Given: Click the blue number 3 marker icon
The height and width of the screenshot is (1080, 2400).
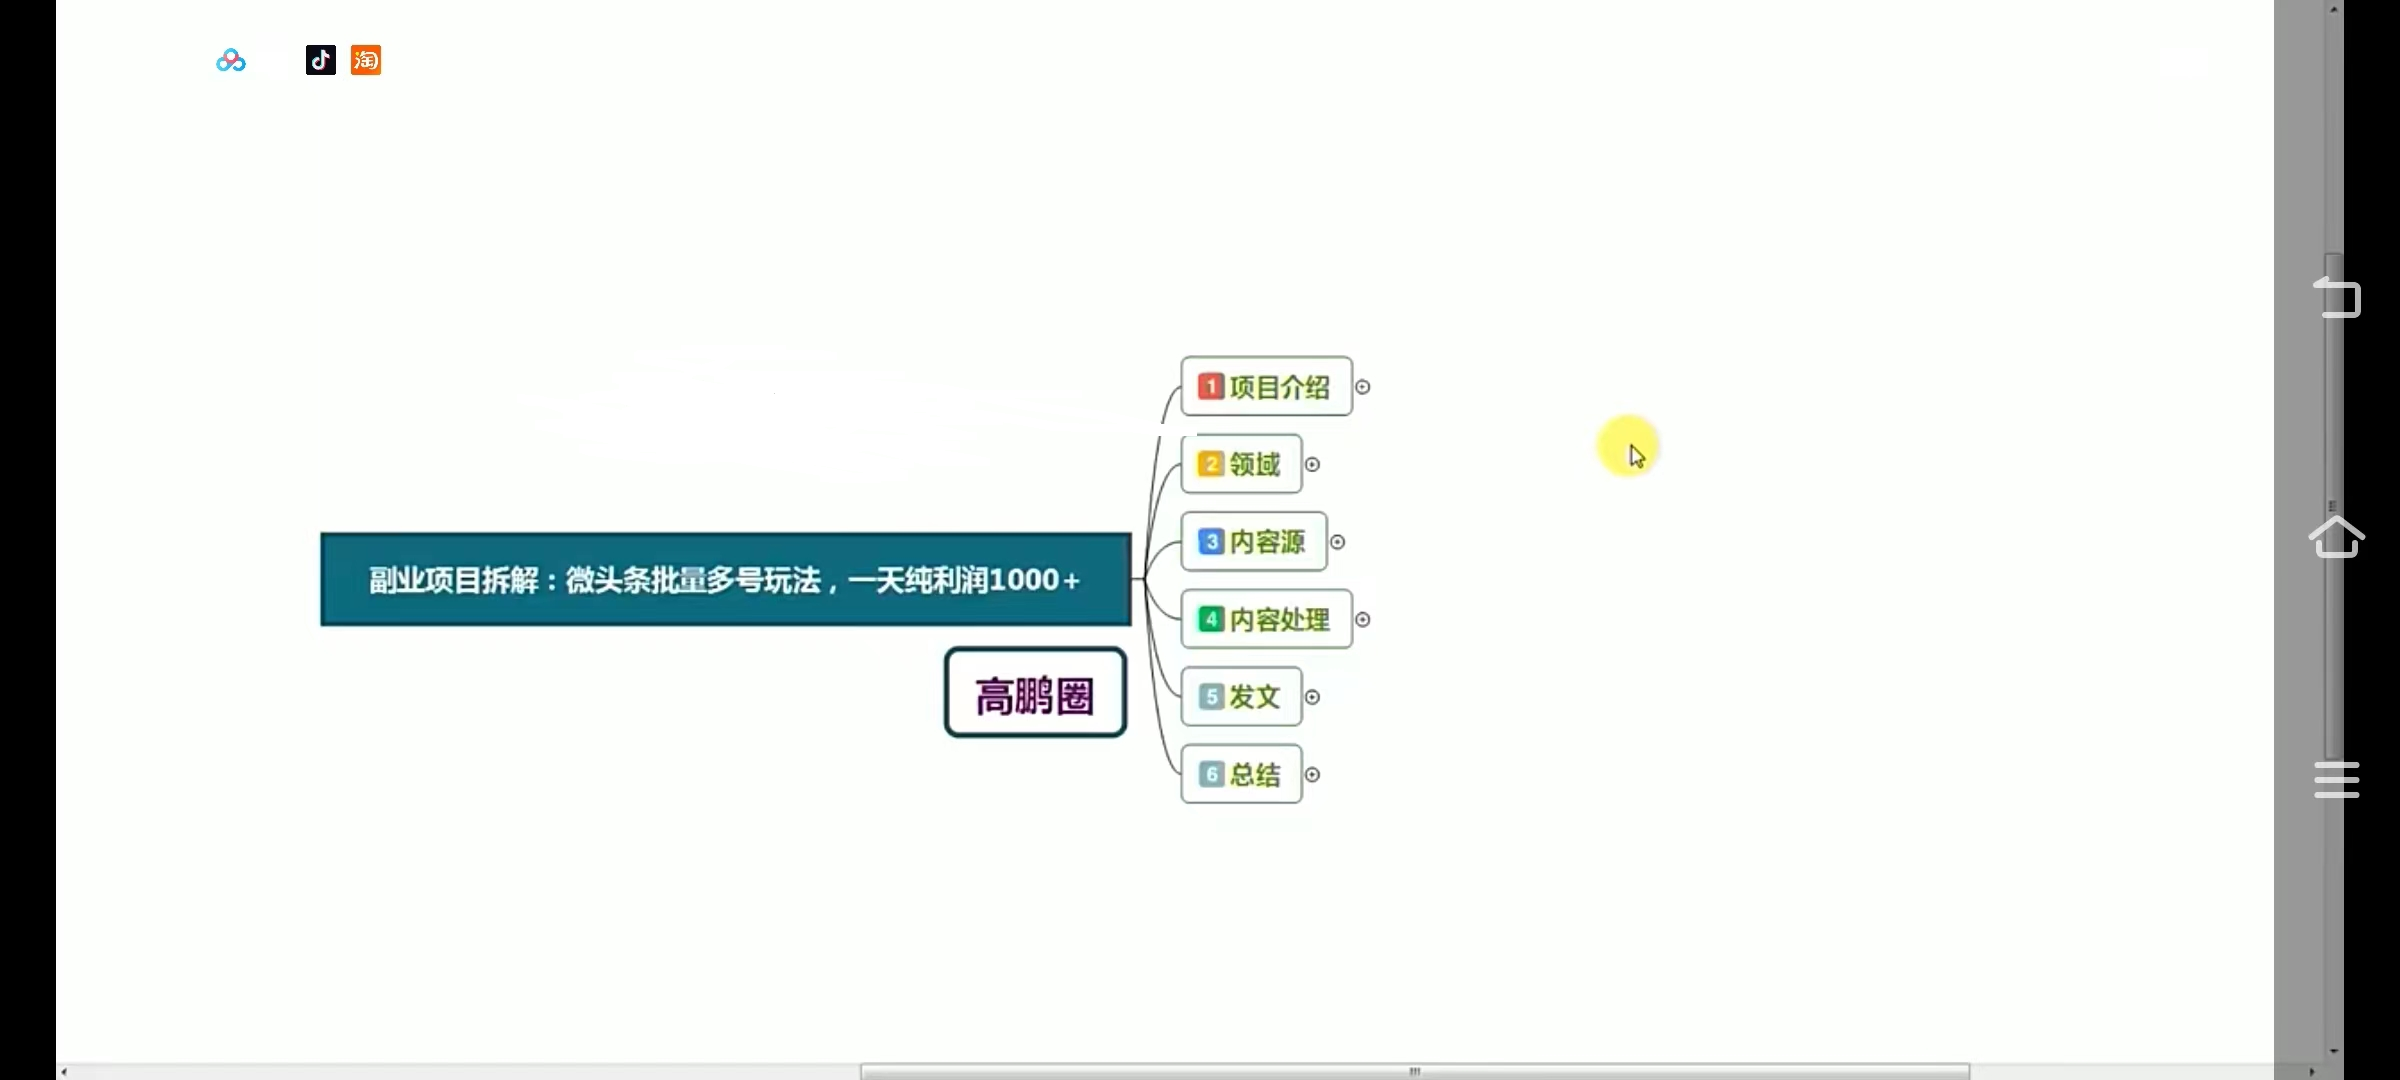Looking at the screenshot, I should pos(1211,541).
